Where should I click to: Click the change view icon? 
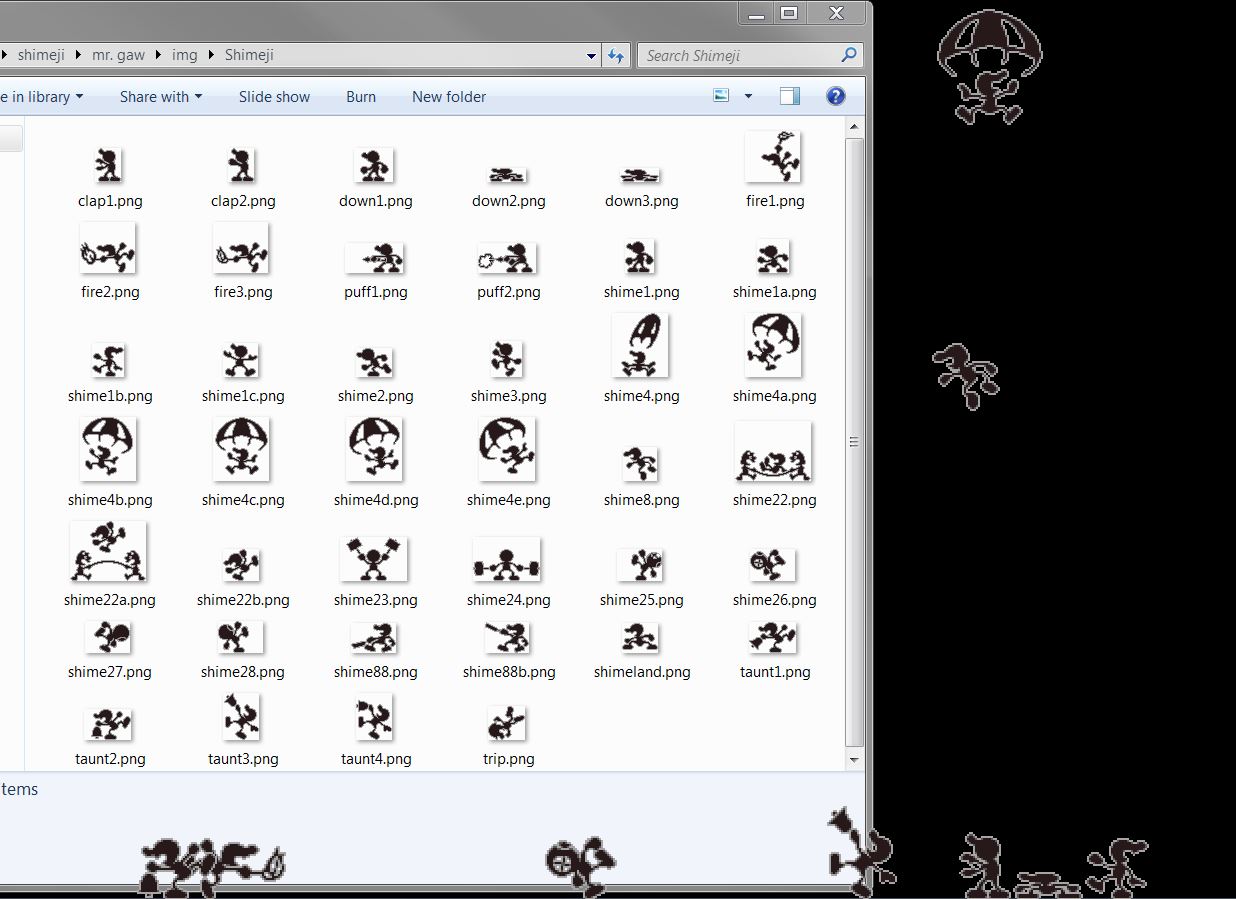722,96
